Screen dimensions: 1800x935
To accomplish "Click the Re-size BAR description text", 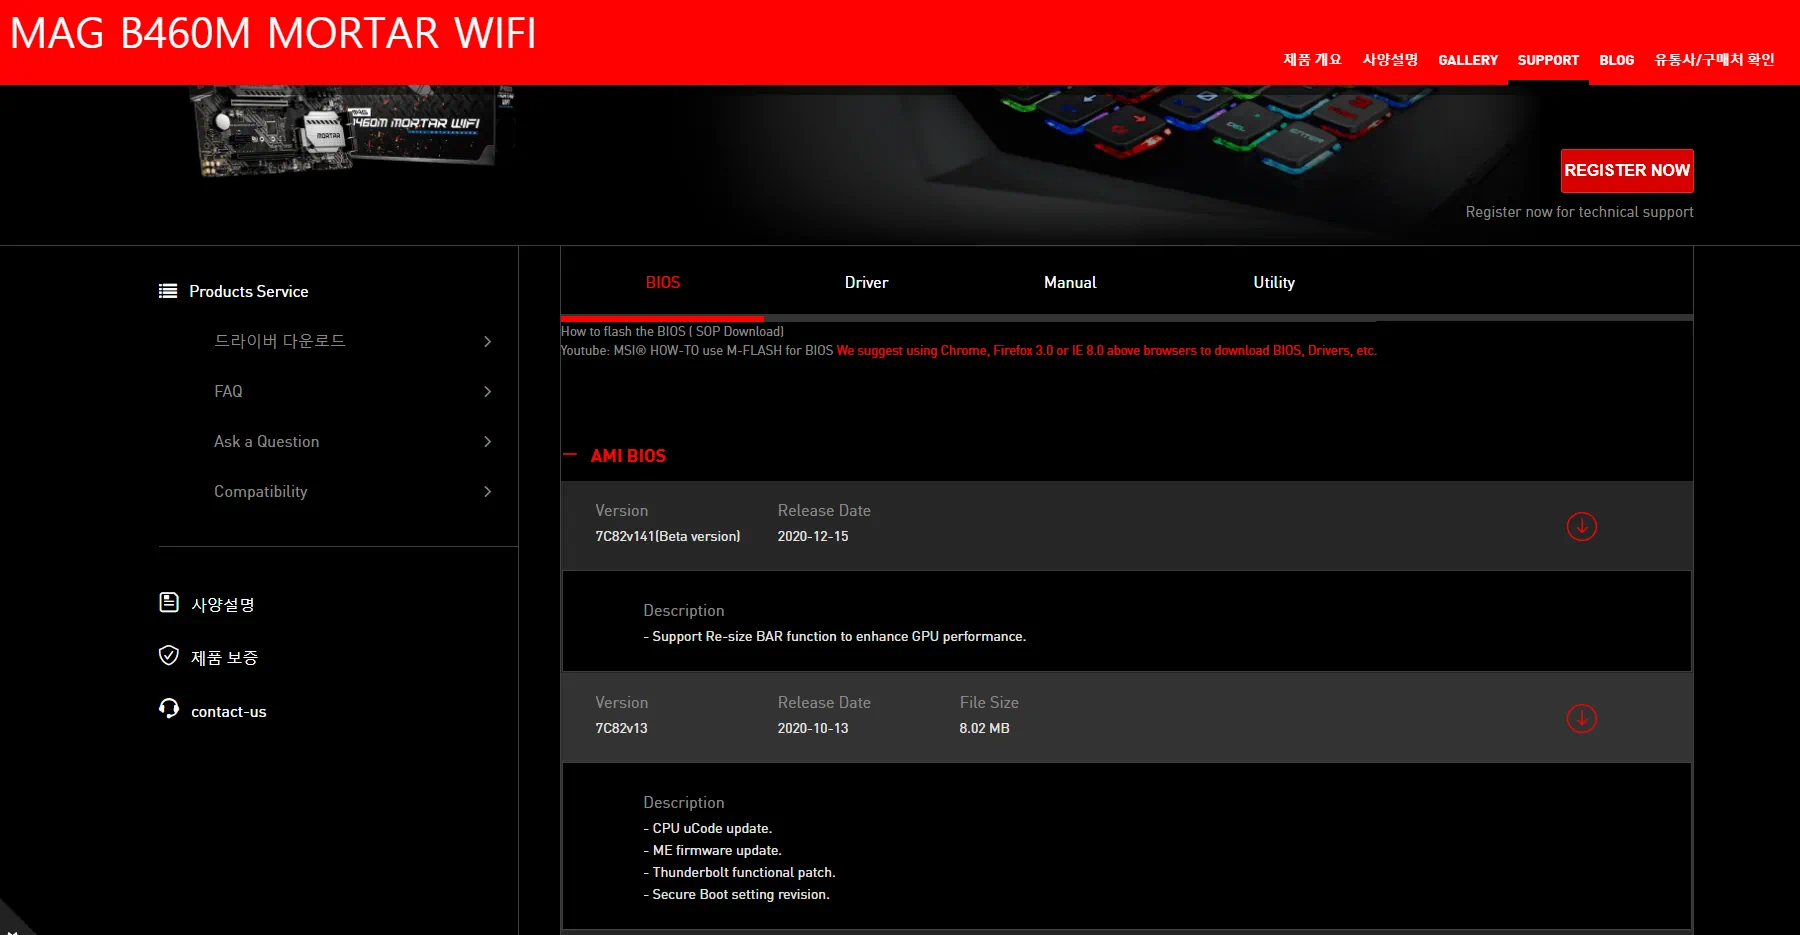I will tap(835, 636).
